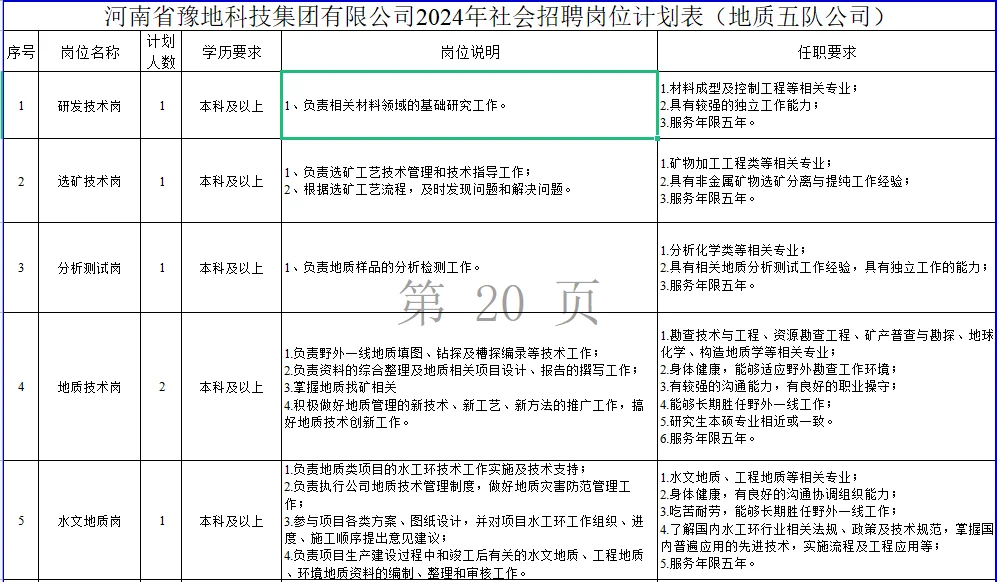Select the 水文地质、工程地质 requirements cell
Screen dimensions: 997x582
[827, 521]
